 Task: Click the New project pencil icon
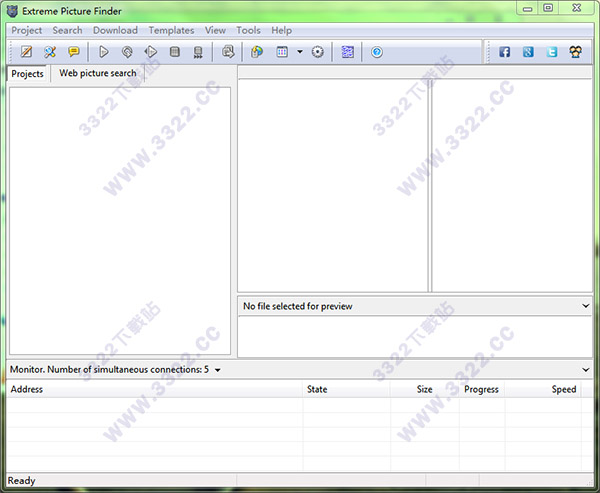pos(26,52)
